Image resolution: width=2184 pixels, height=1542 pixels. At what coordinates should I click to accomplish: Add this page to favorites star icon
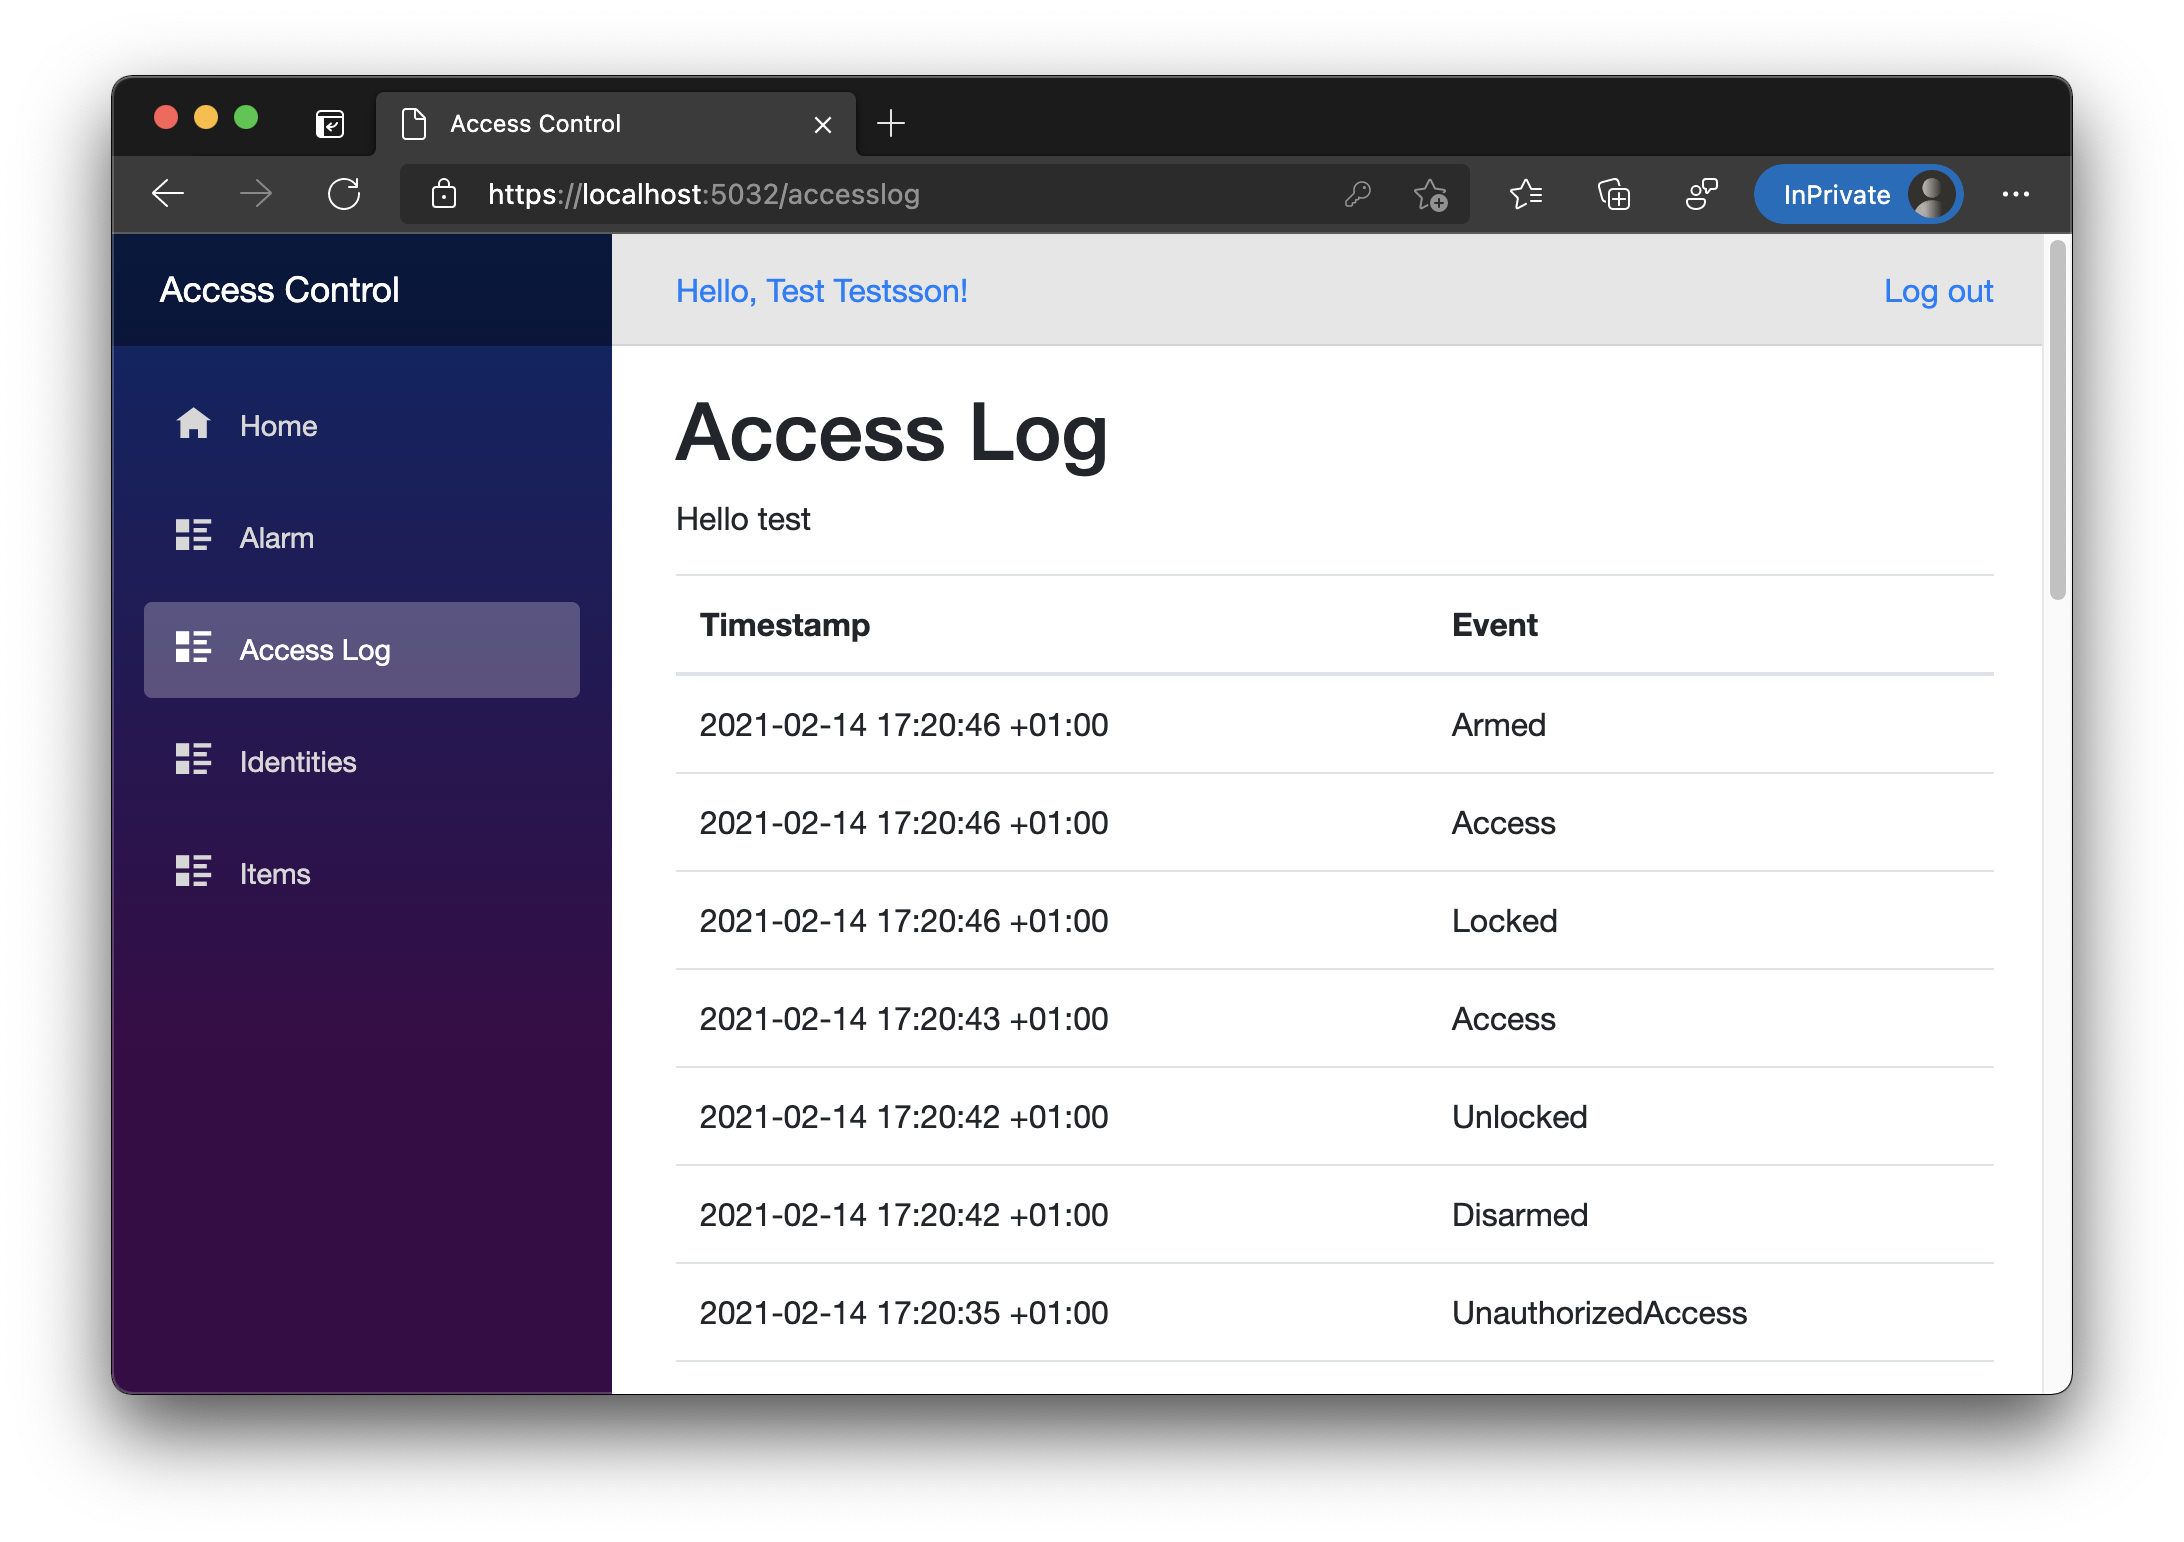pos(1430,194)
